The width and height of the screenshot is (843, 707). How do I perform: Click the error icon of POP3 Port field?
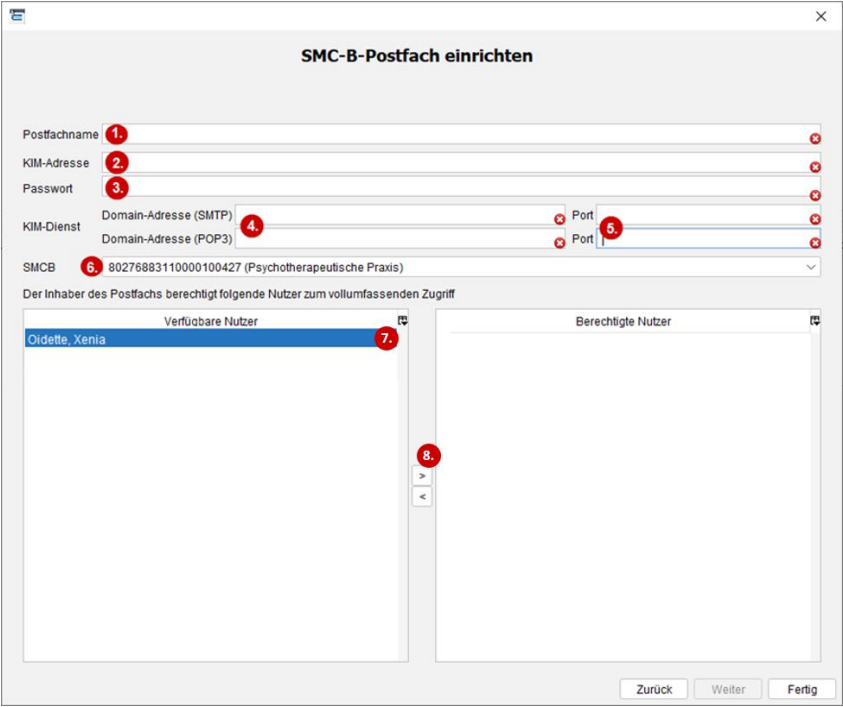pyautogui.click(x=815, y=243)
